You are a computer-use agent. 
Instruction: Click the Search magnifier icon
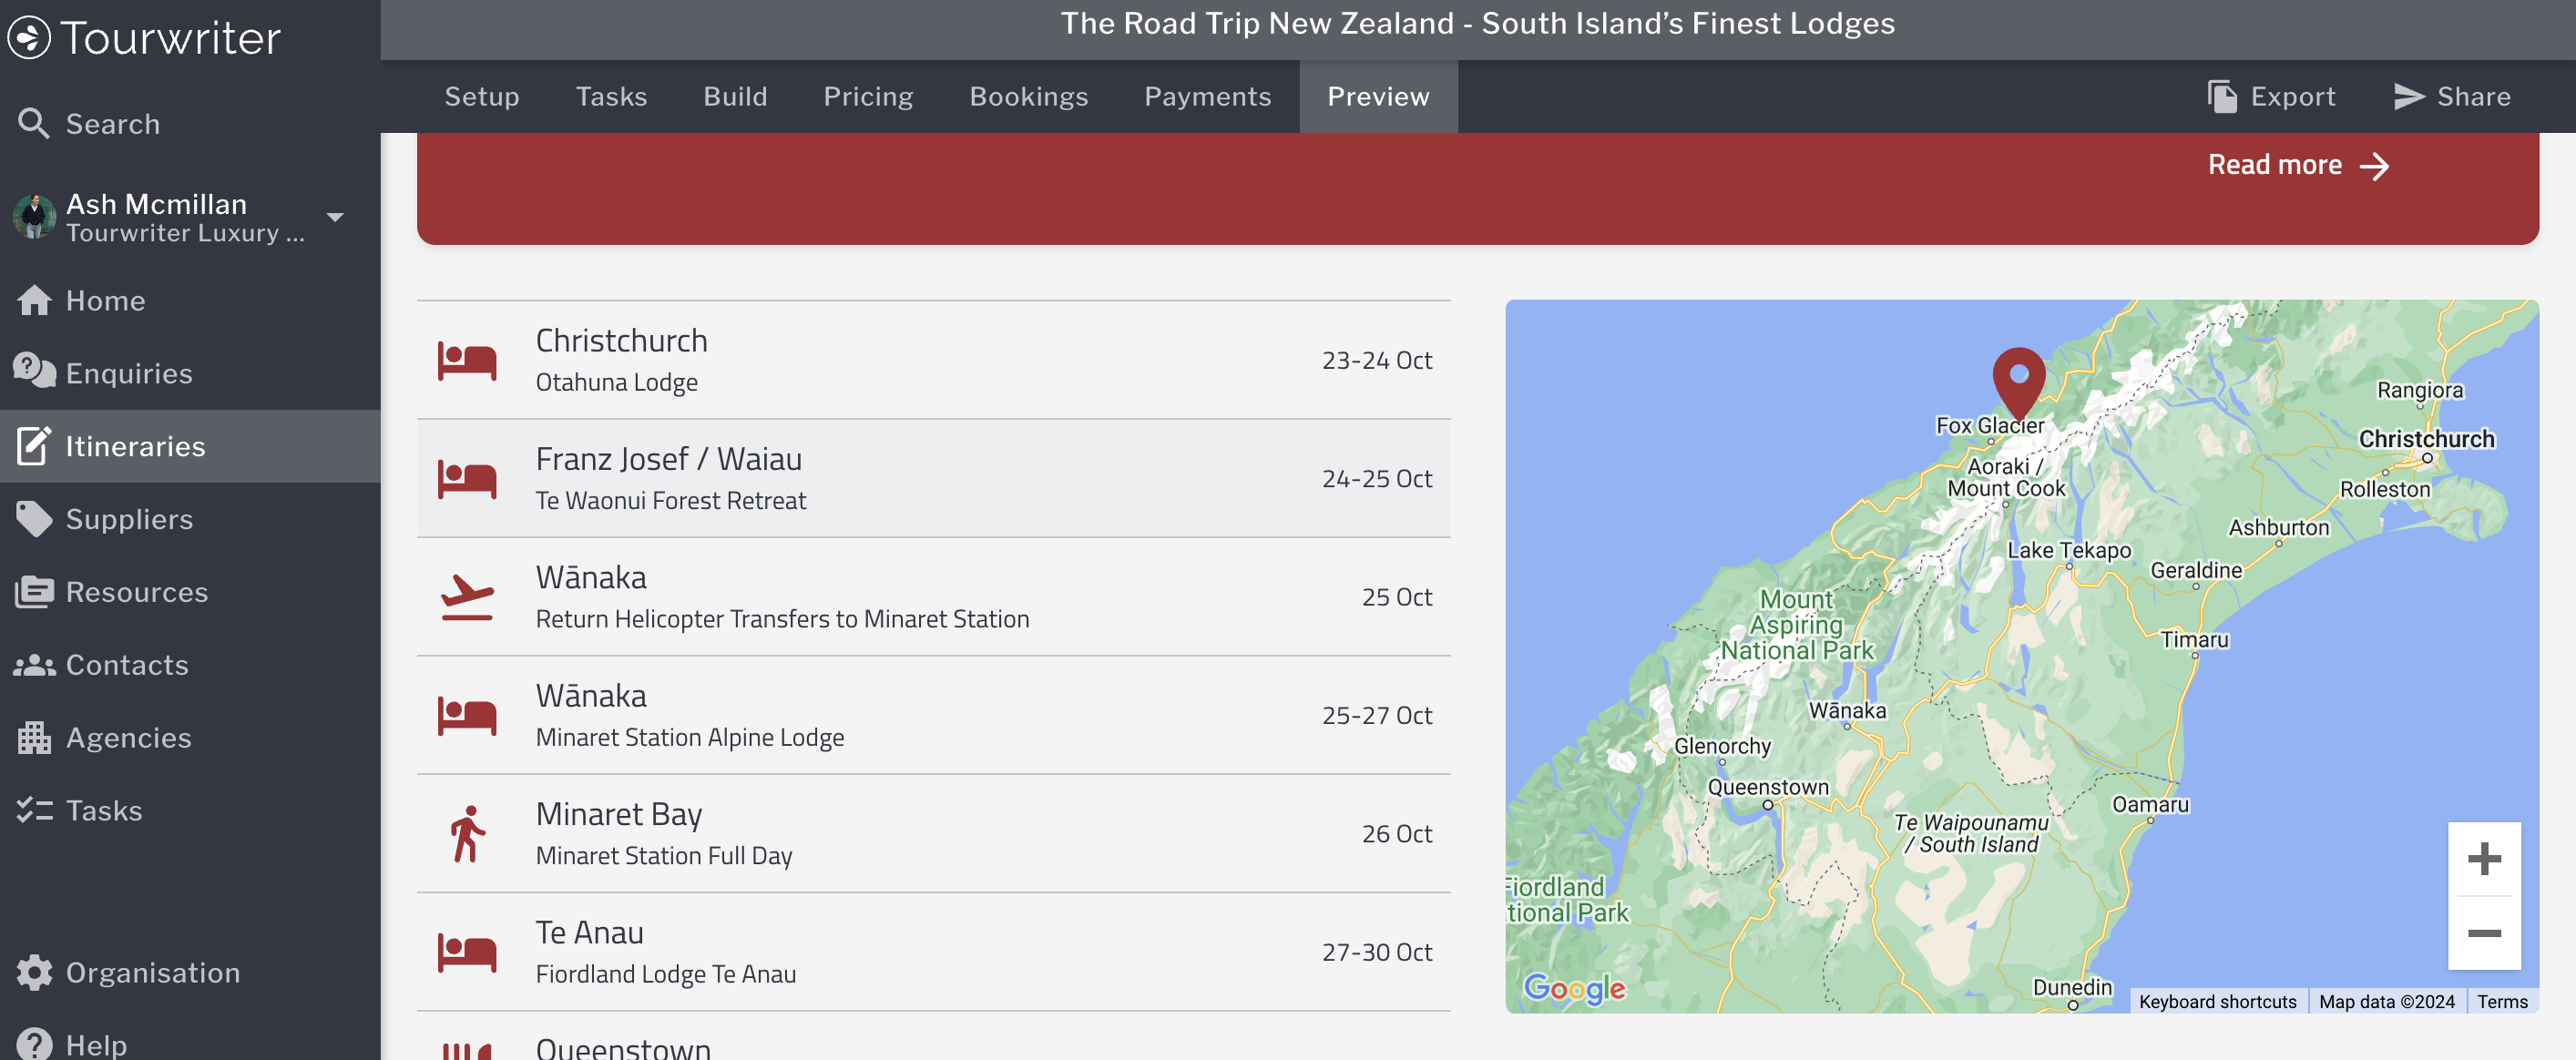point(34,124)
